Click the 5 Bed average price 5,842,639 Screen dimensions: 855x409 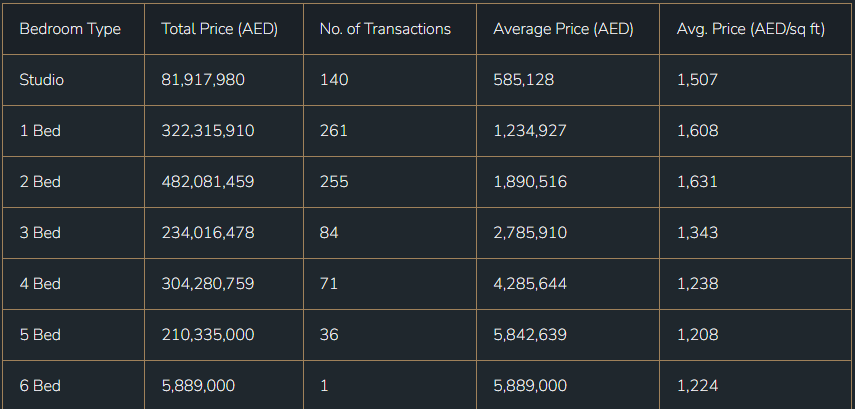click(x=530, y=335)
